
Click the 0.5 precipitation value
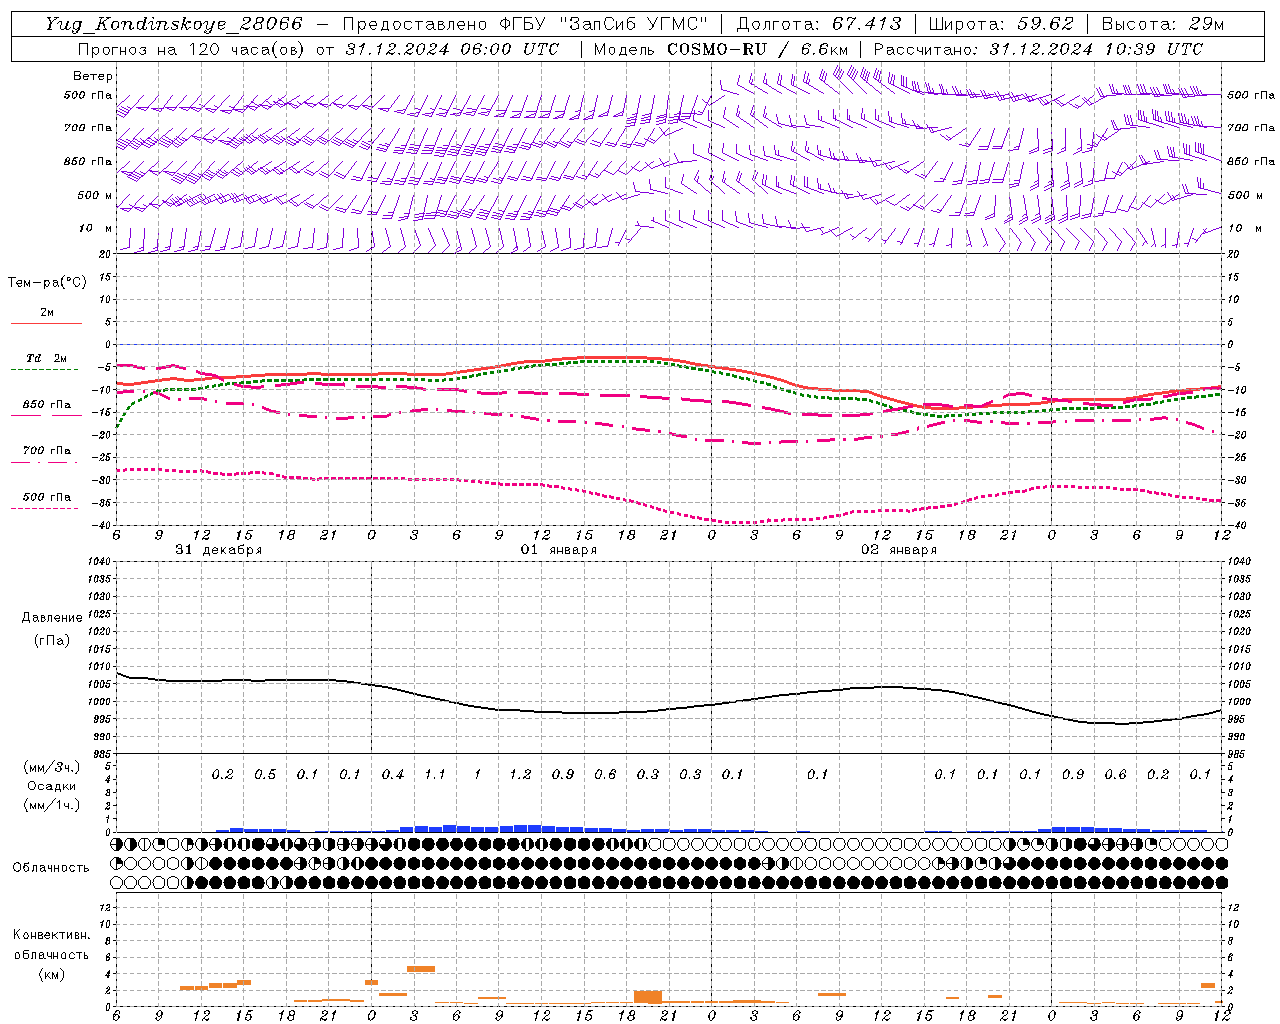pyautogui.click(x=265, y=775)
